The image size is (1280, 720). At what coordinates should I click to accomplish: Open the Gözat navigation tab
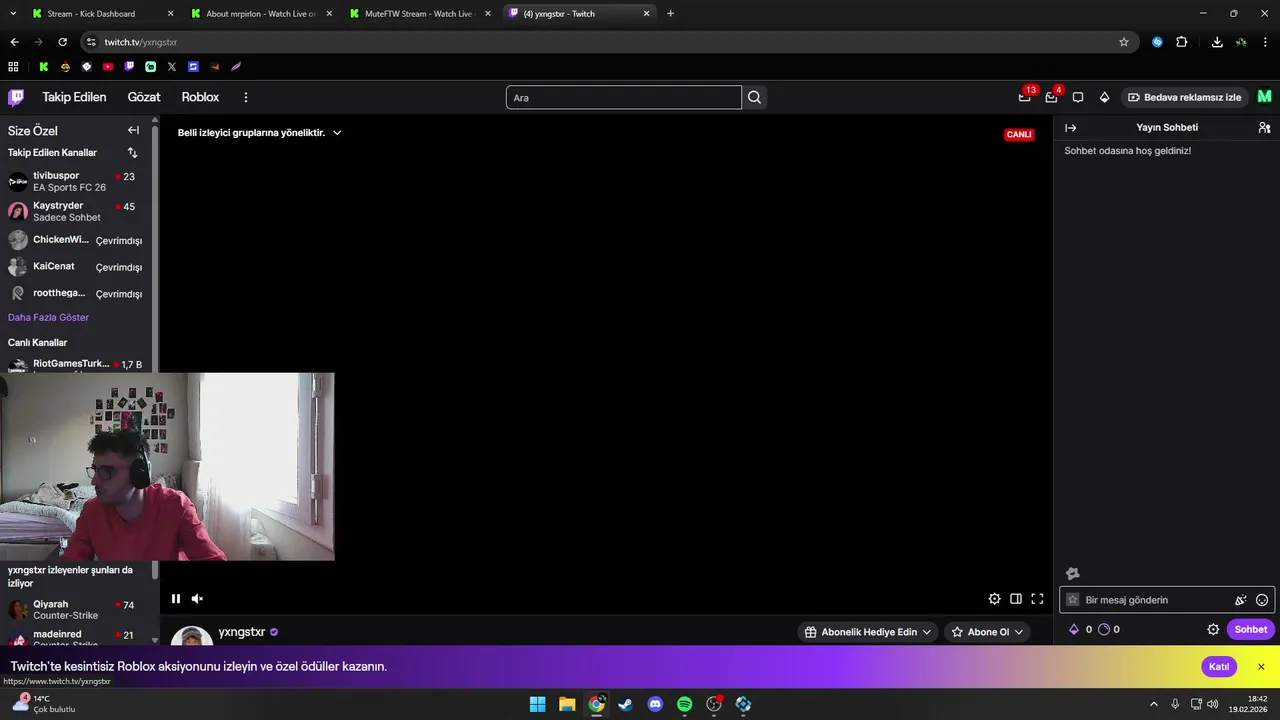click(x=144, y=97)
